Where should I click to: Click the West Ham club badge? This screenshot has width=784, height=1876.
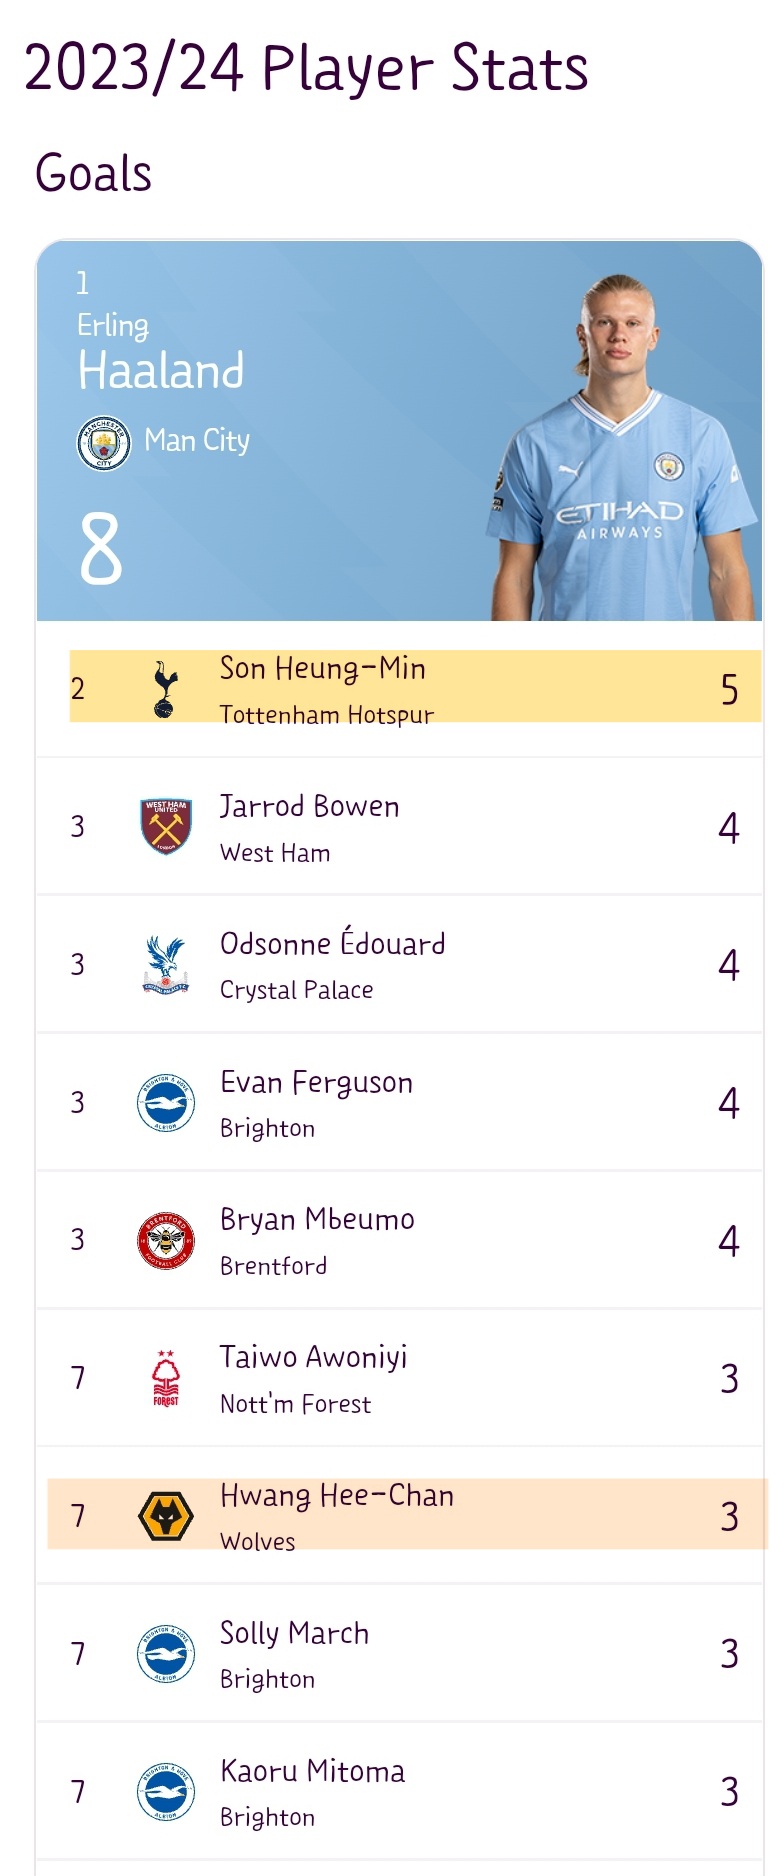pos(165,826)
